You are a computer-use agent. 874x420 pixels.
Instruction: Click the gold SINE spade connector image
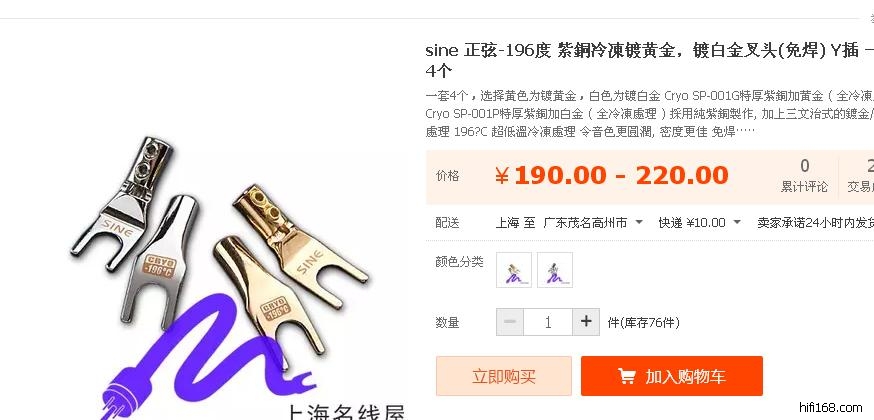click(x=300, y=245)
